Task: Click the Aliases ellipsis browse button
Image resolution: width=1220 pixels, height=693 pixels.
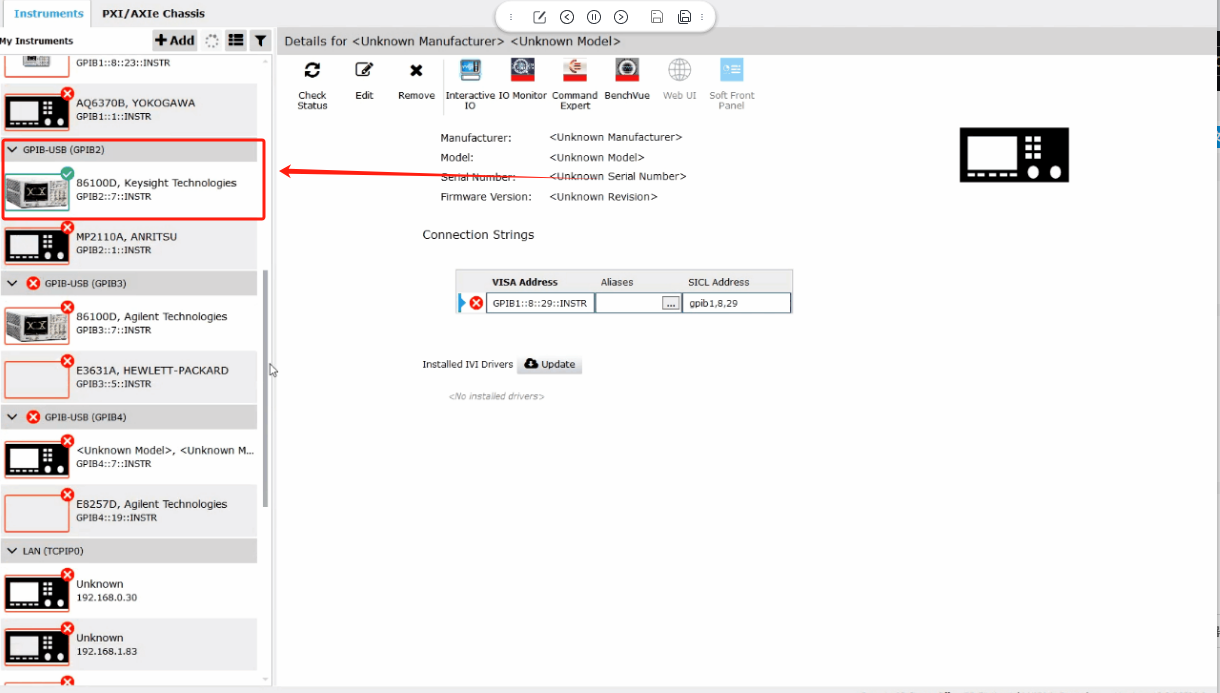Action: [670, 303]
